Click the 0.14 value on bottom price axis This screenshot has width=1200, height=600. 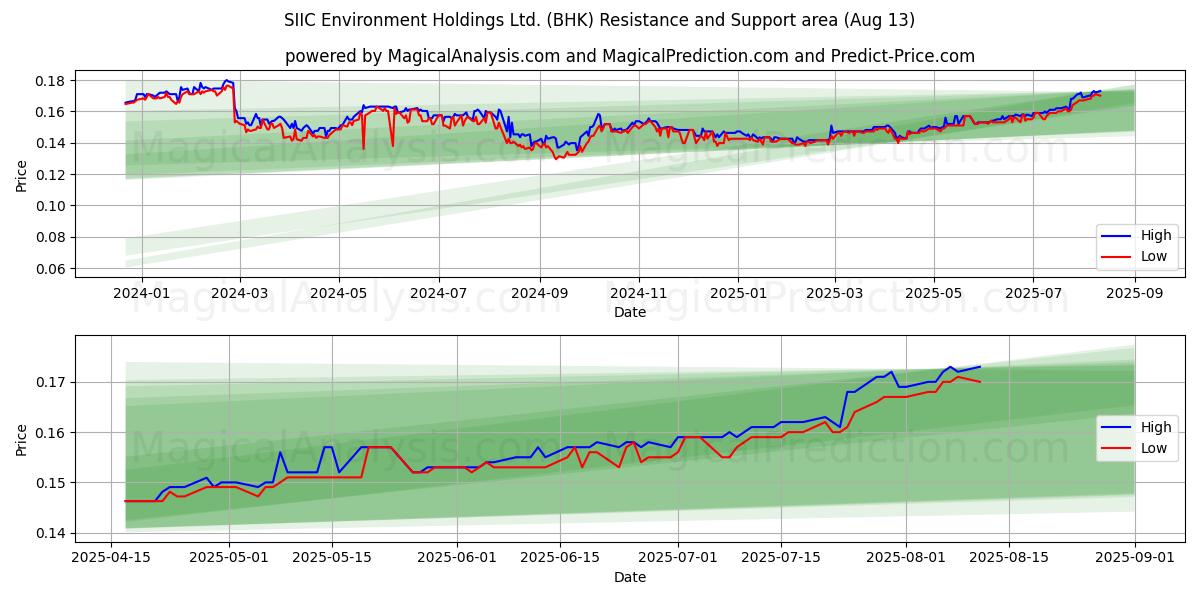coord(51,533)
